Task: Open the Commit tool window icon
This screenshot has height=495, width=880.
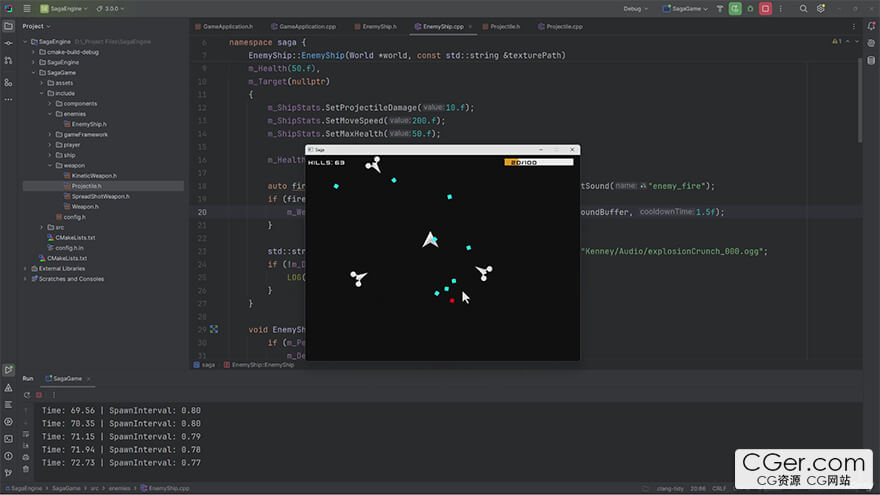Action: click(9, 44)
